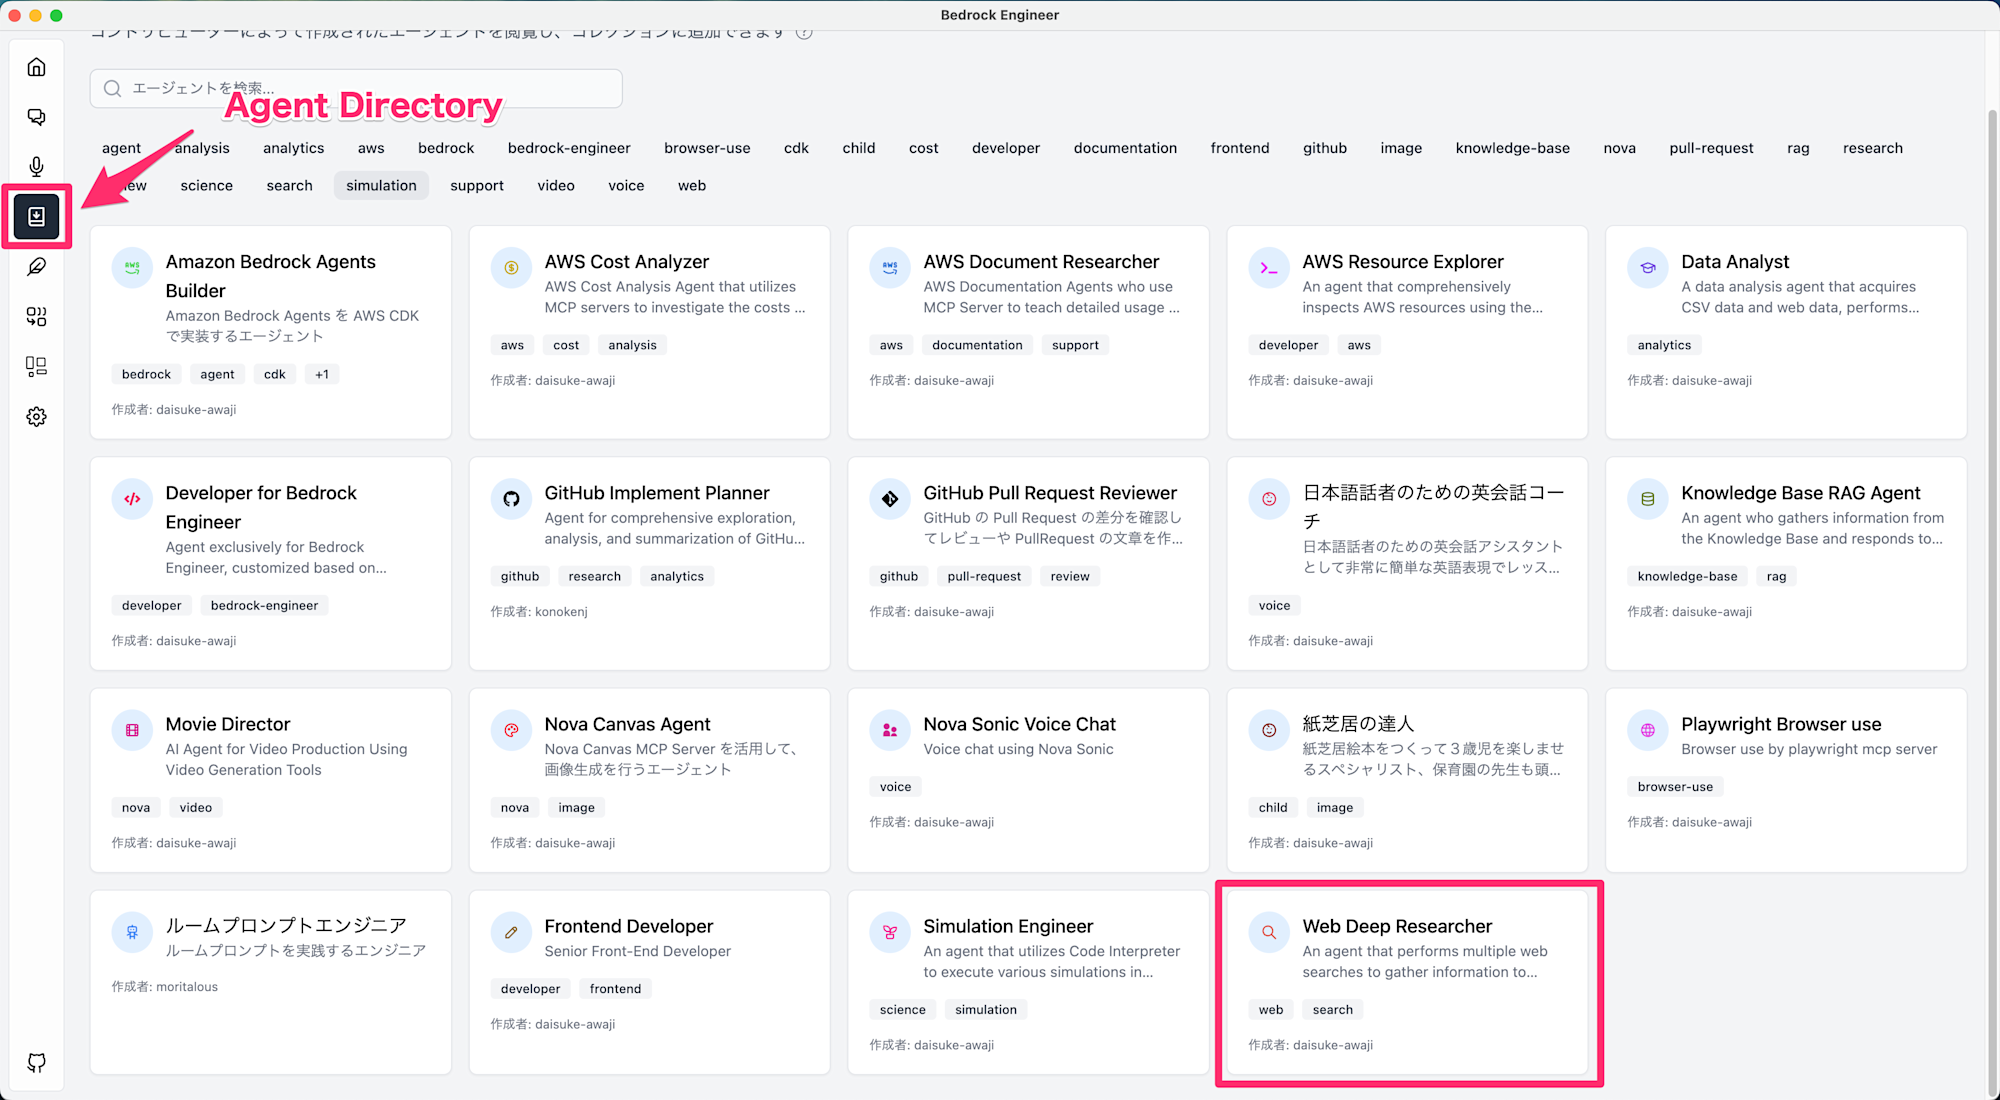Open the Chat page in sidebar
The height and width of the screenshot is (1100, 2000).
point(37,117)
